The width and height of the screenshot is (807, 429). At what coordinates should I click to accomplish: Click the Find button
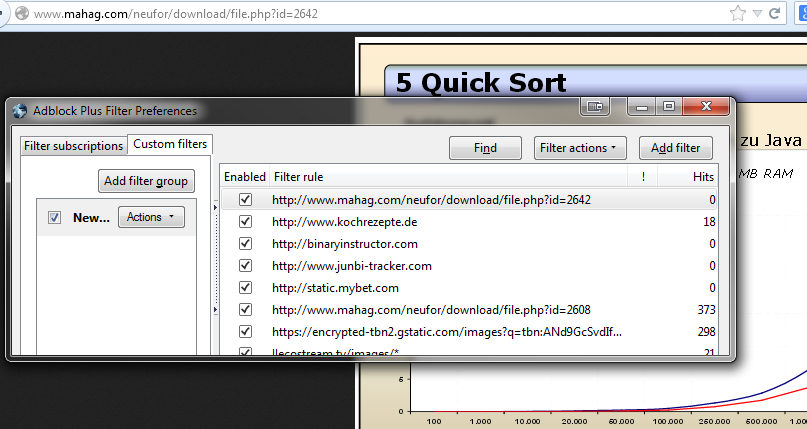pyautogui.click(x=485, y=148)
